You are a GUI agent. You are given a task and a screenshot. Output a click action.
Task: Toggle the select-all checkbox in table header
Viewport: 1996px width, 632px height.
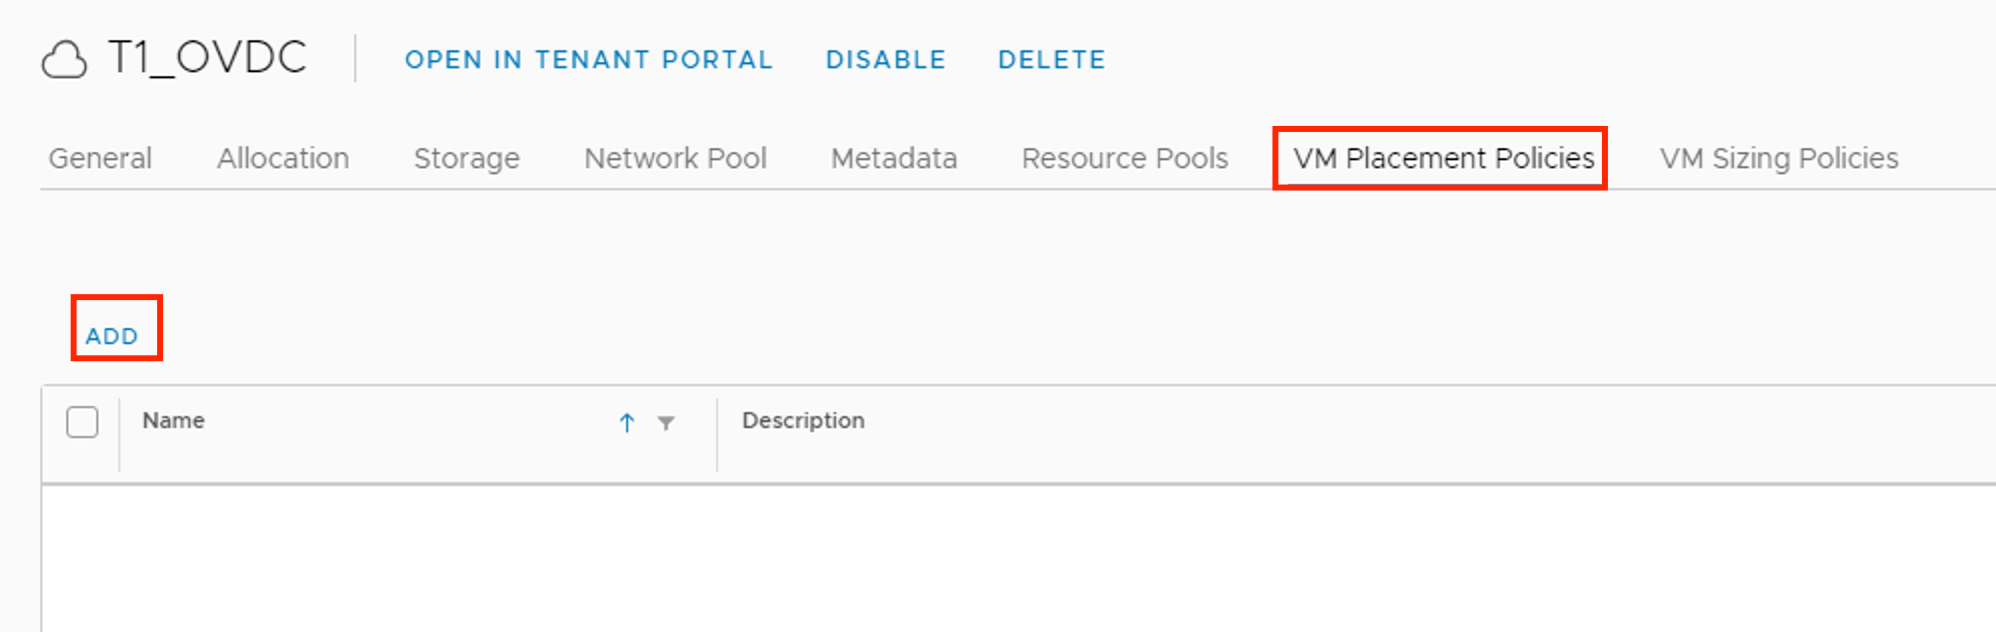click(82, 422)
